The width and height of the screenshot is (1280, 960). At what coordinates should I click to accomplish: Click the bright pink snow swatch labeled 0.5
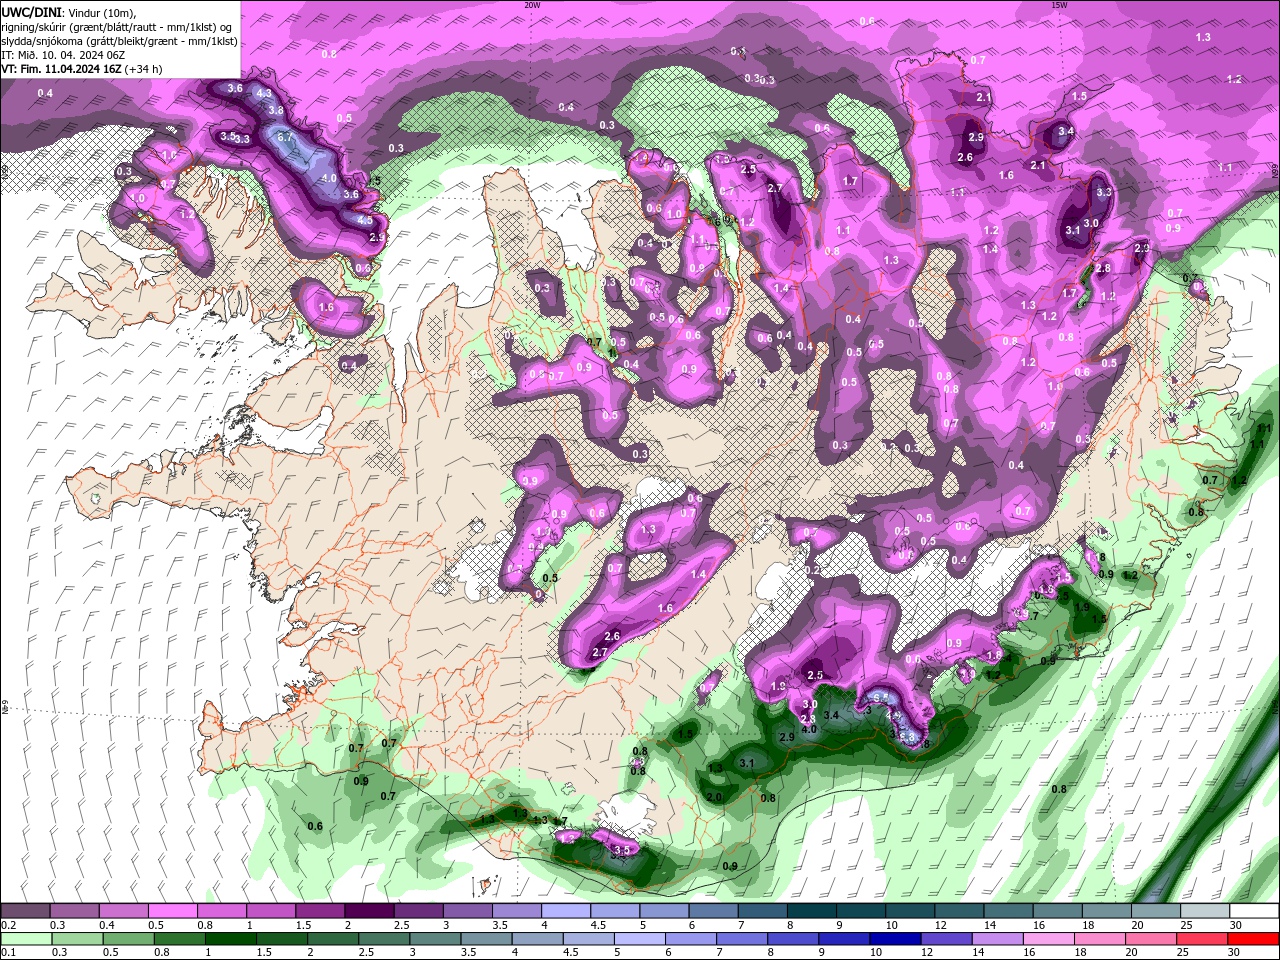coord(172,911)
